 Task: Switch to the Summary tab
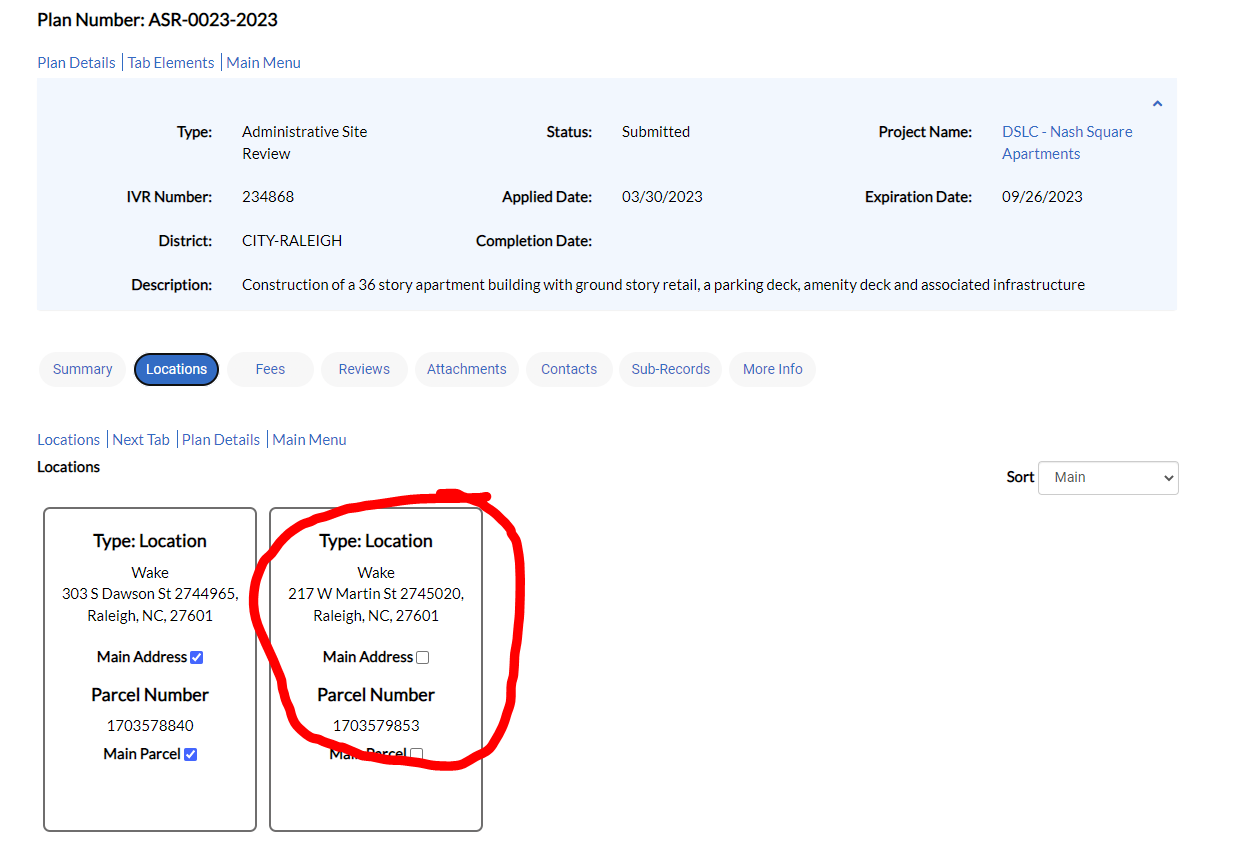click(x=82, y=369)
